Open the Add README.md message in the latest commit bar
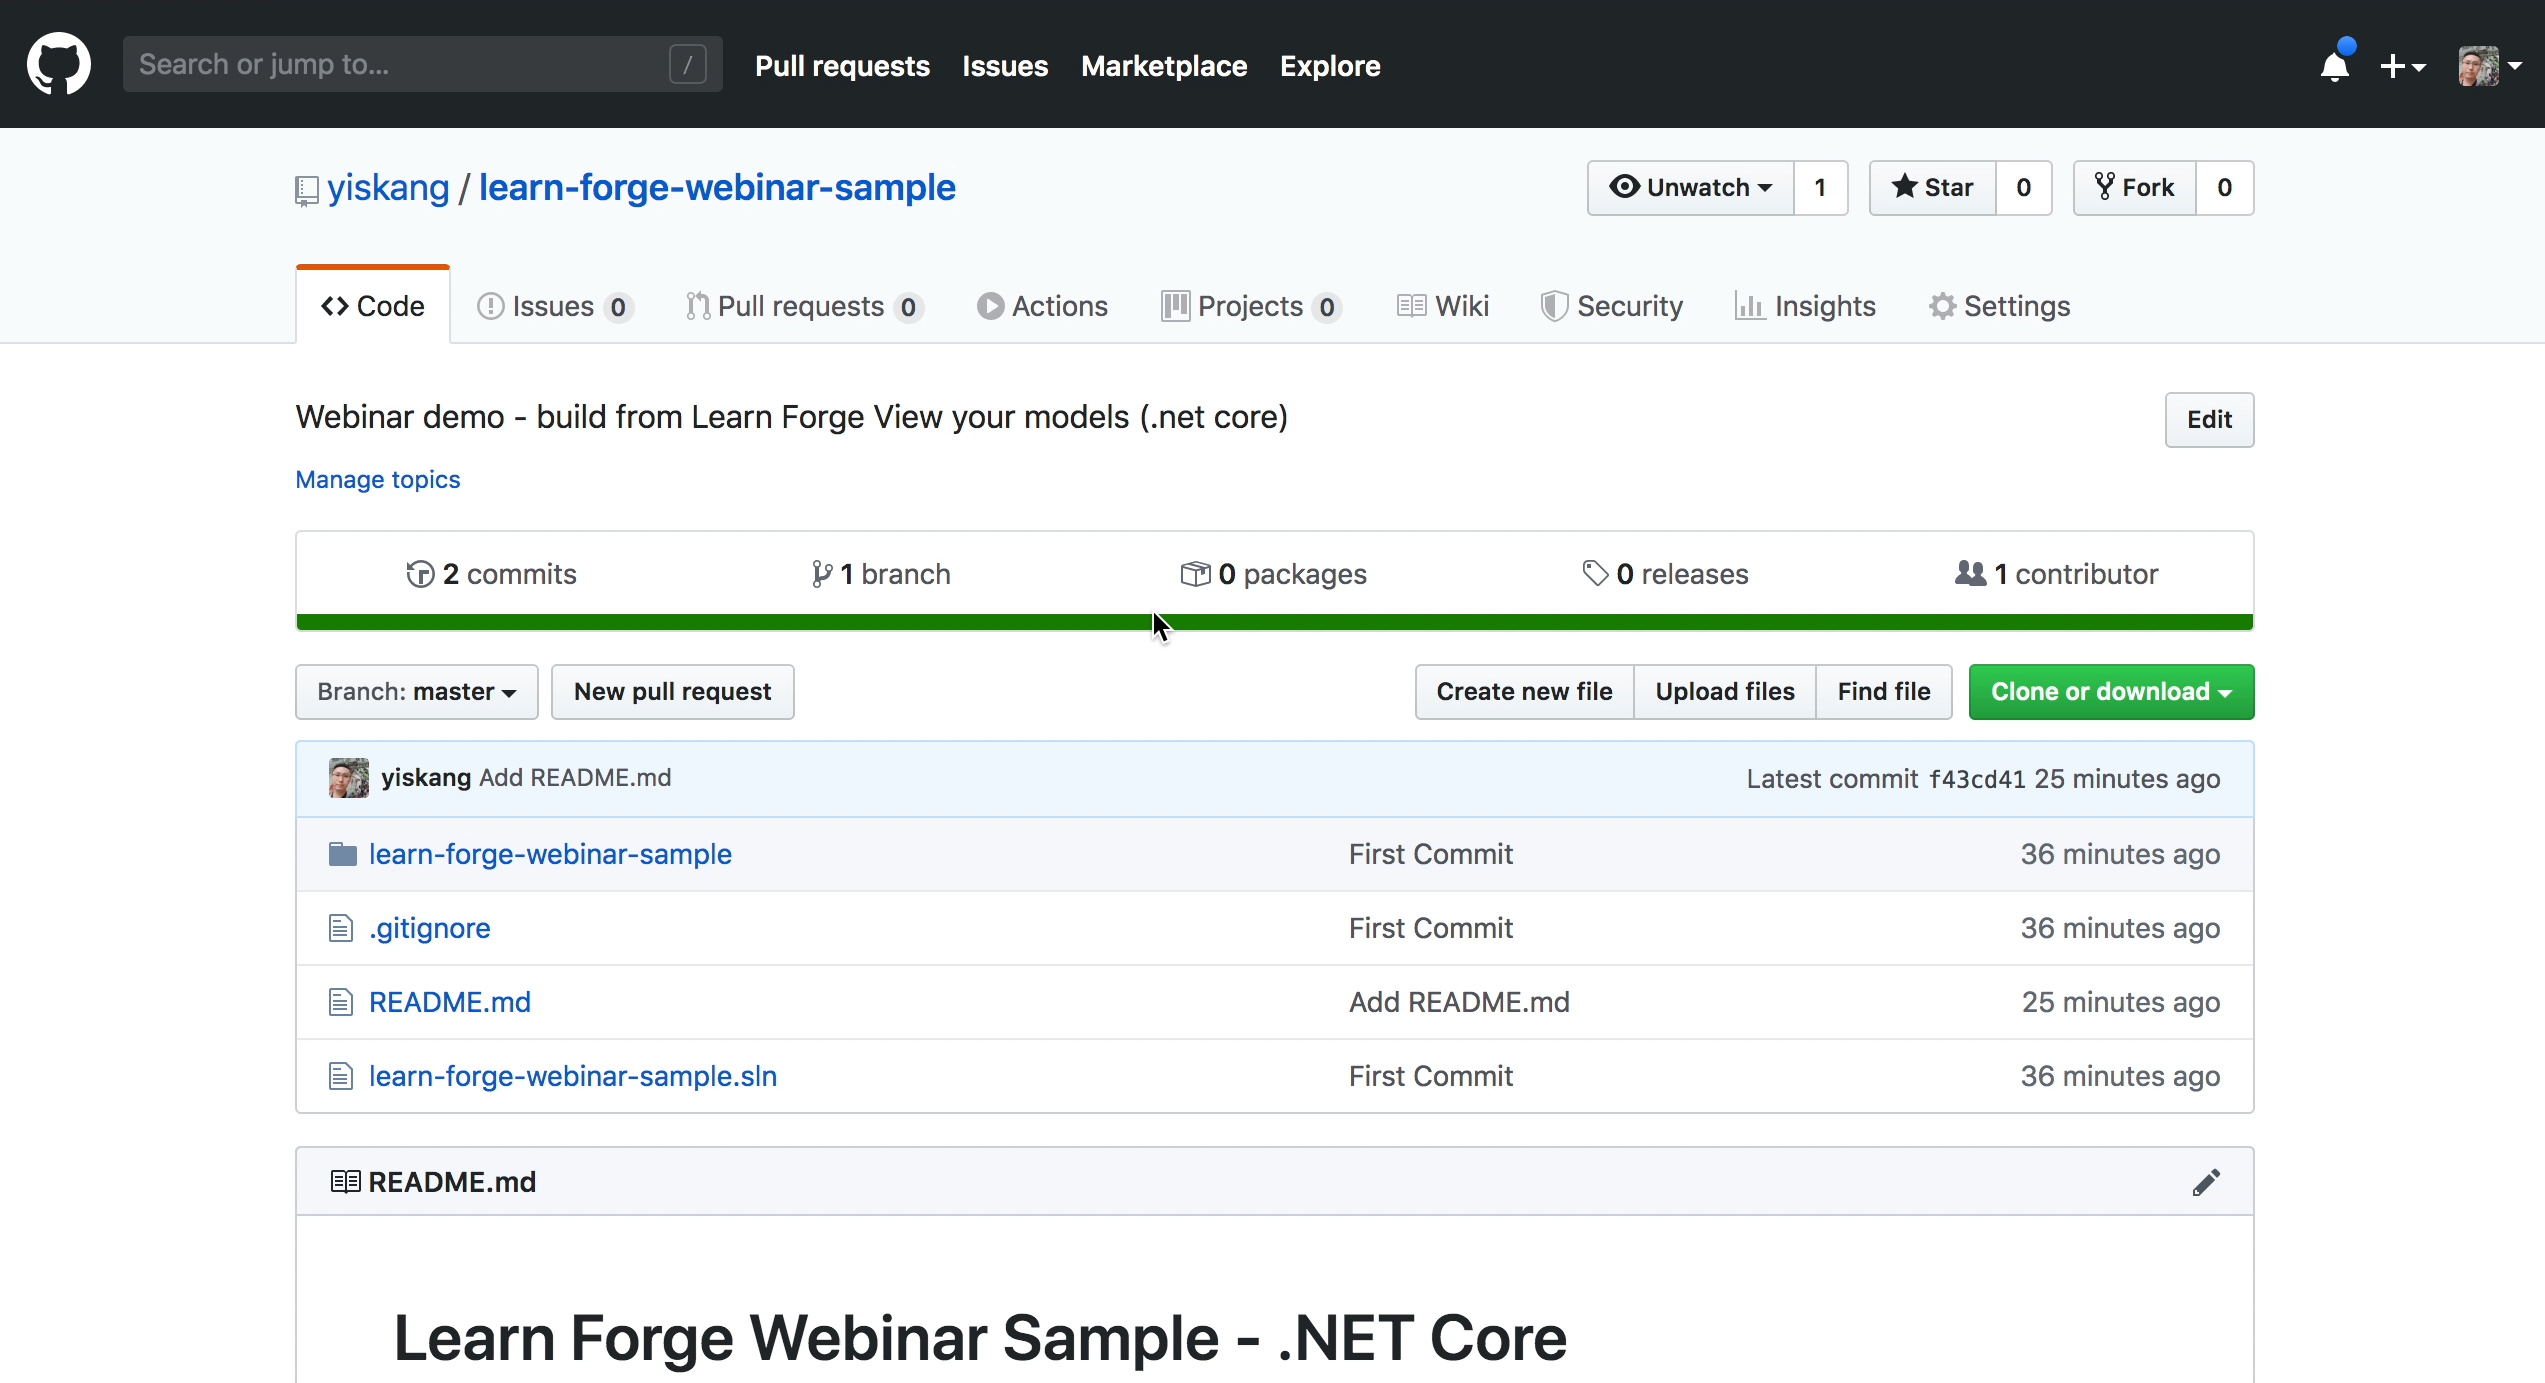2545x1383 pixels. pyautogui.click(x=575, y=778)
